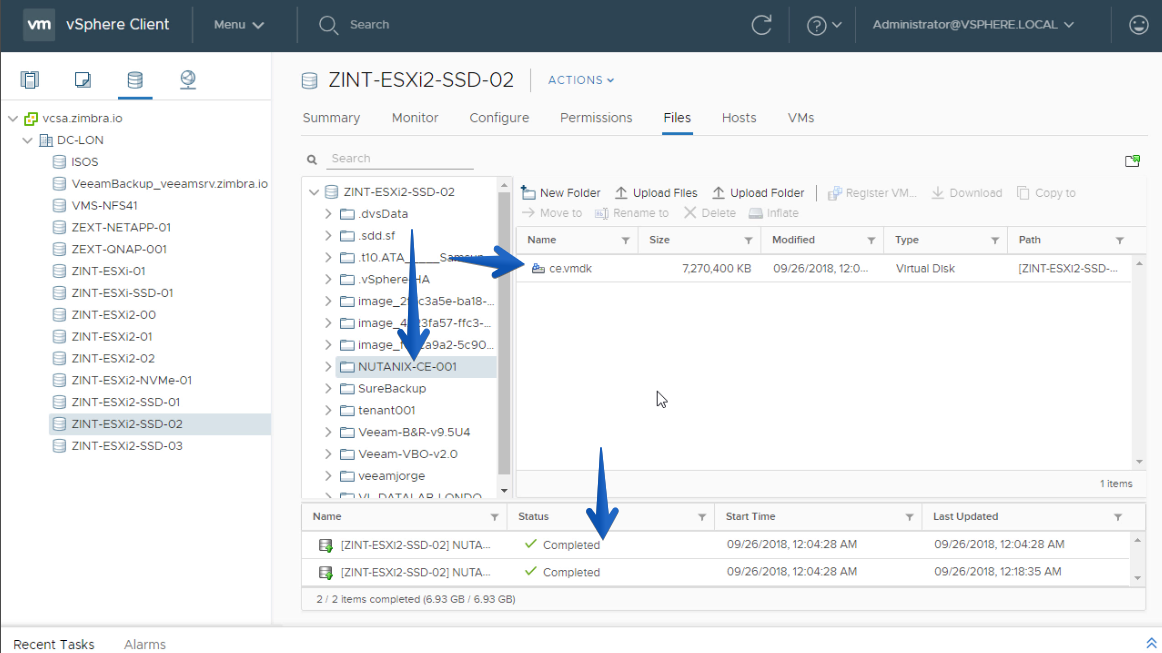
Task: Filter the Name column in files table
Action: coord(625,240)
